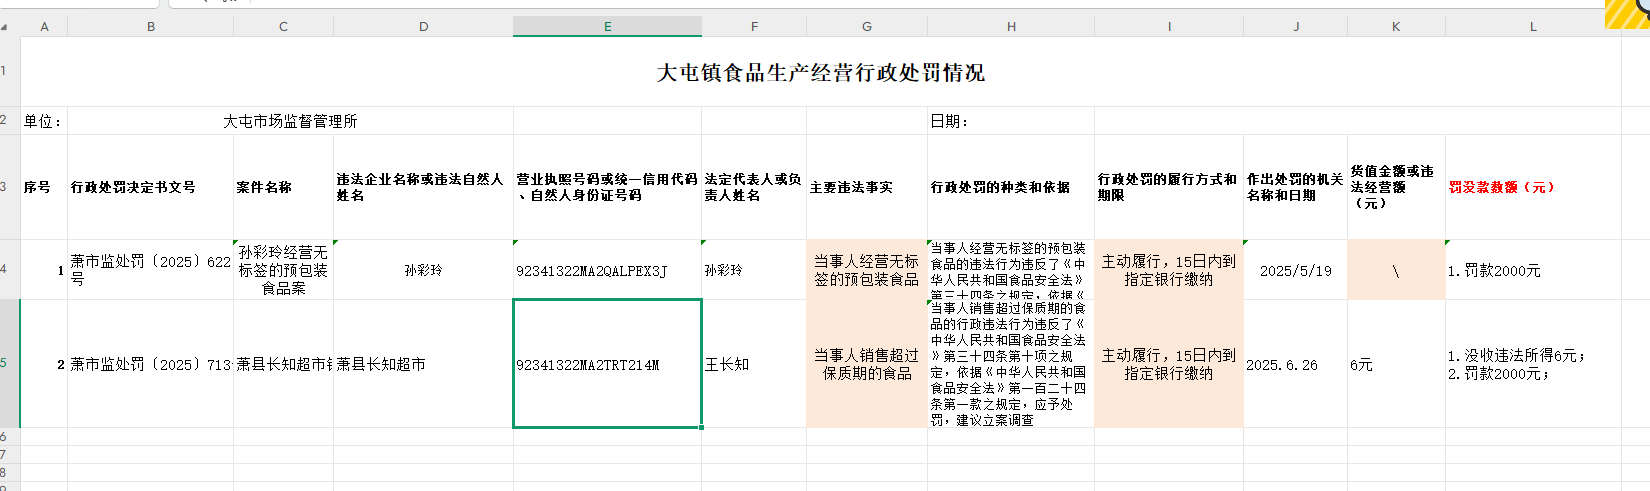Select column H header
This screenshot has width=1650, height=491.
click(x=1011, y=27)
